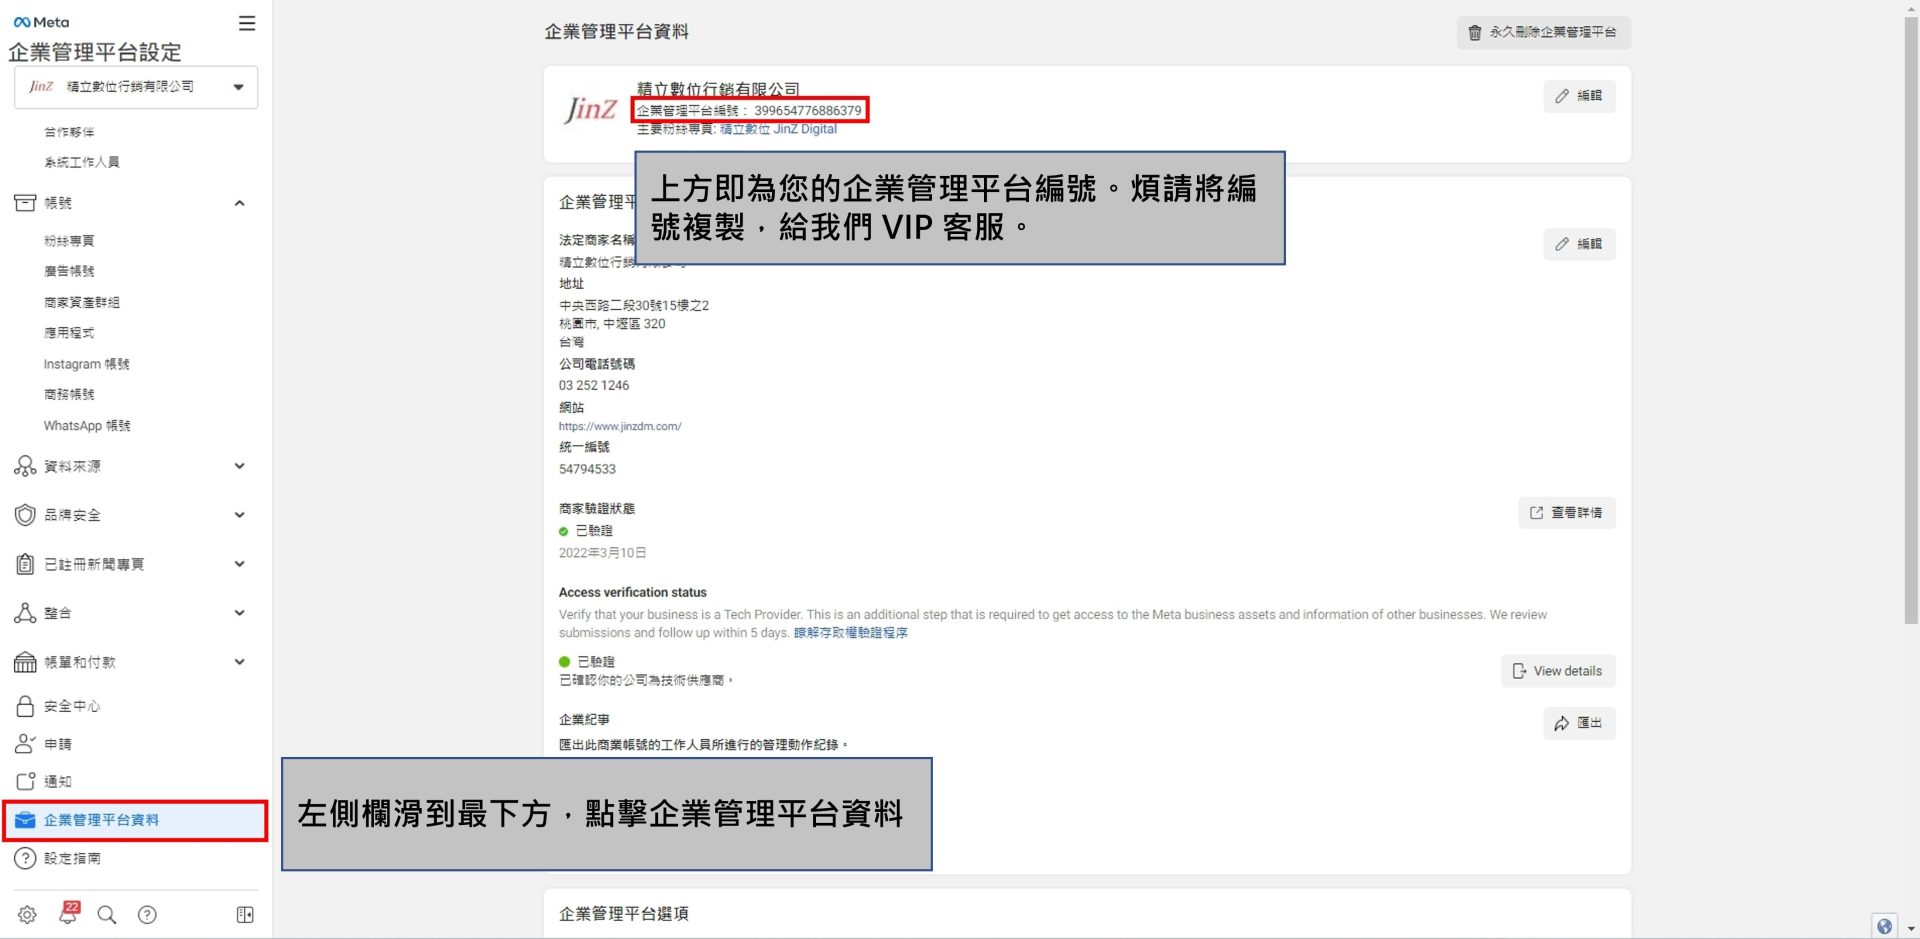Click 編輯 button next to company name
The width and height of the screenshot is (1920, 939).
click(1579, 96)
